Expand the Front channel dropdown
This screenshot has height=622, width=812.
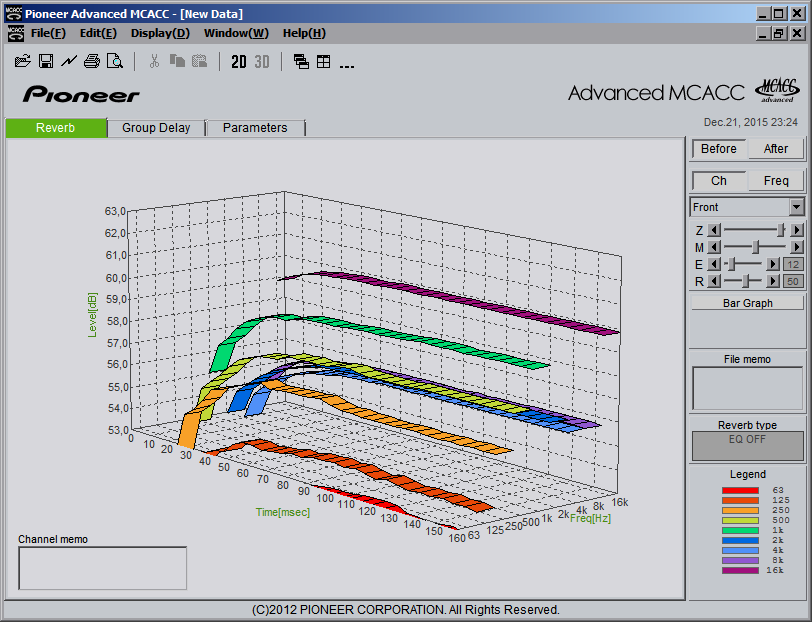[x=796, y=207]
